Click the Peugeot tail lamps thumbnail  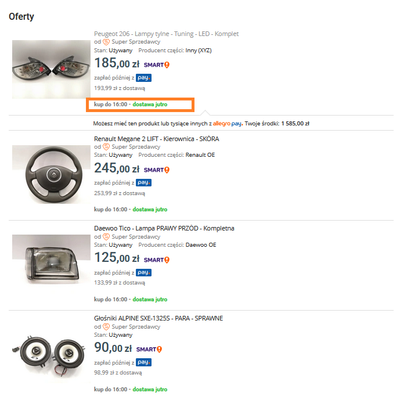click(51, 69)
